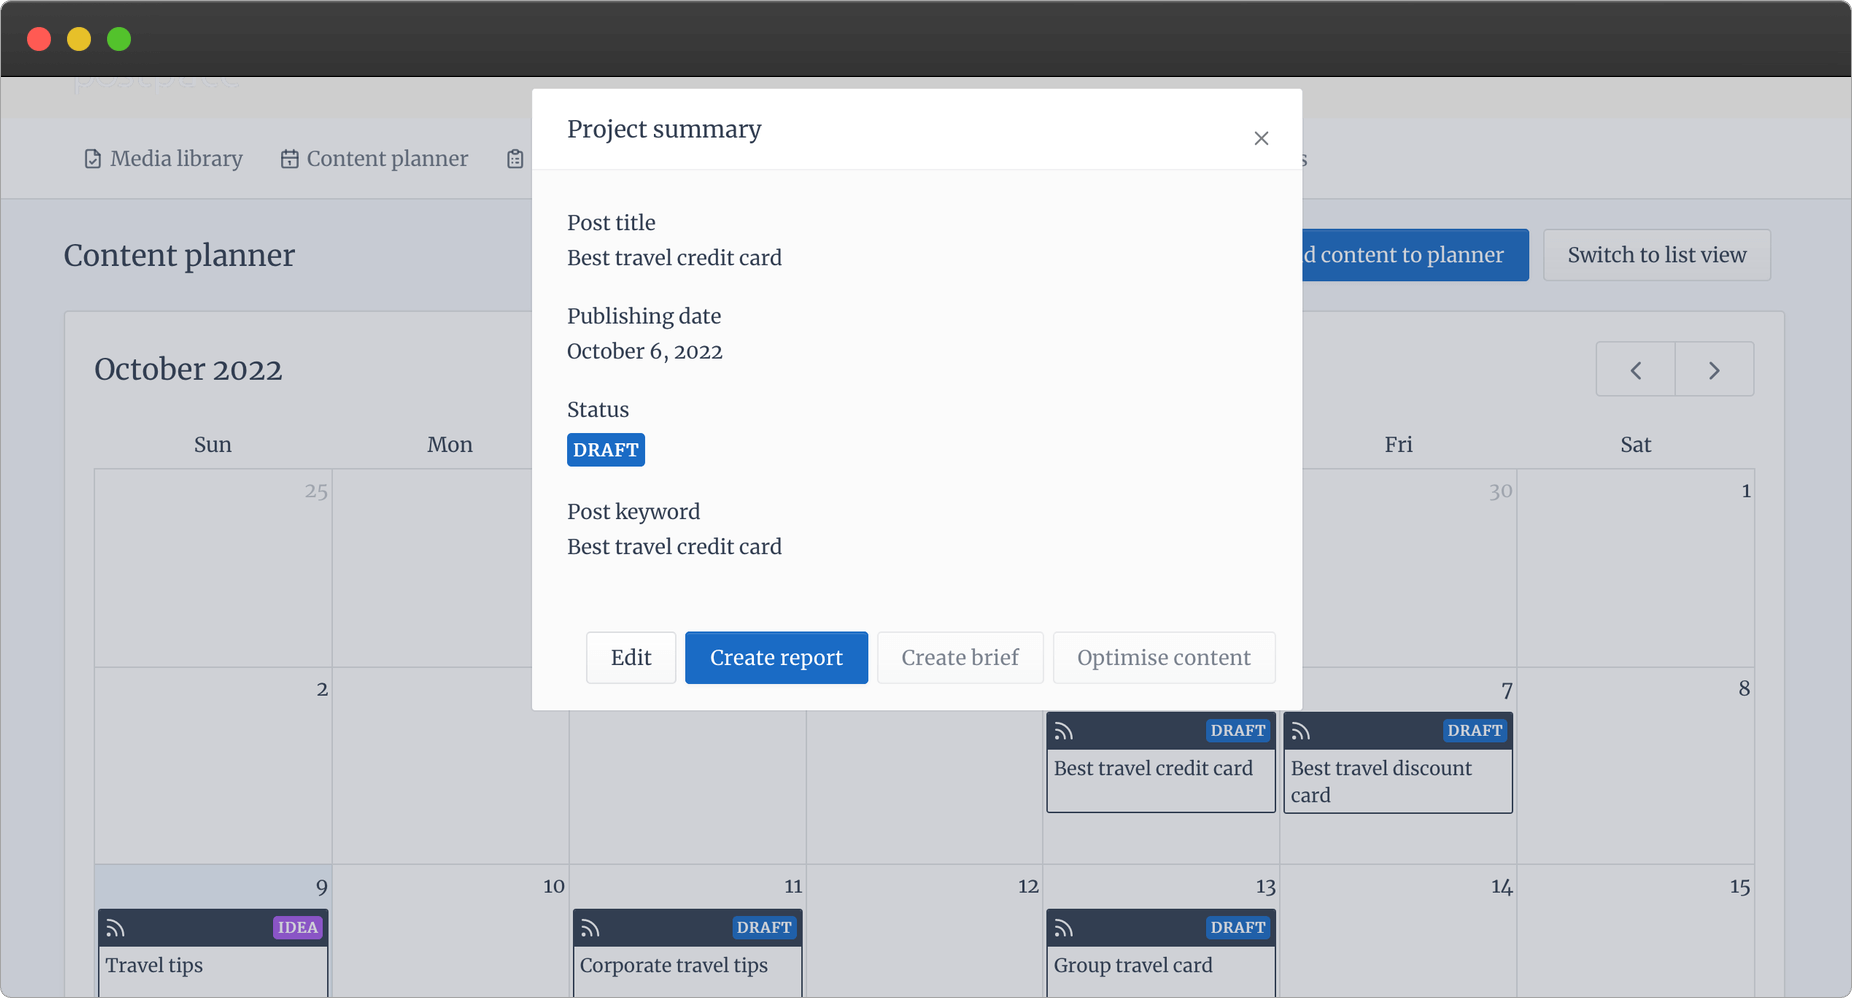Click the clipboard icon in navigation
Image resolution: width=1852 pixels, height=998 pixels.
[515, 159]
